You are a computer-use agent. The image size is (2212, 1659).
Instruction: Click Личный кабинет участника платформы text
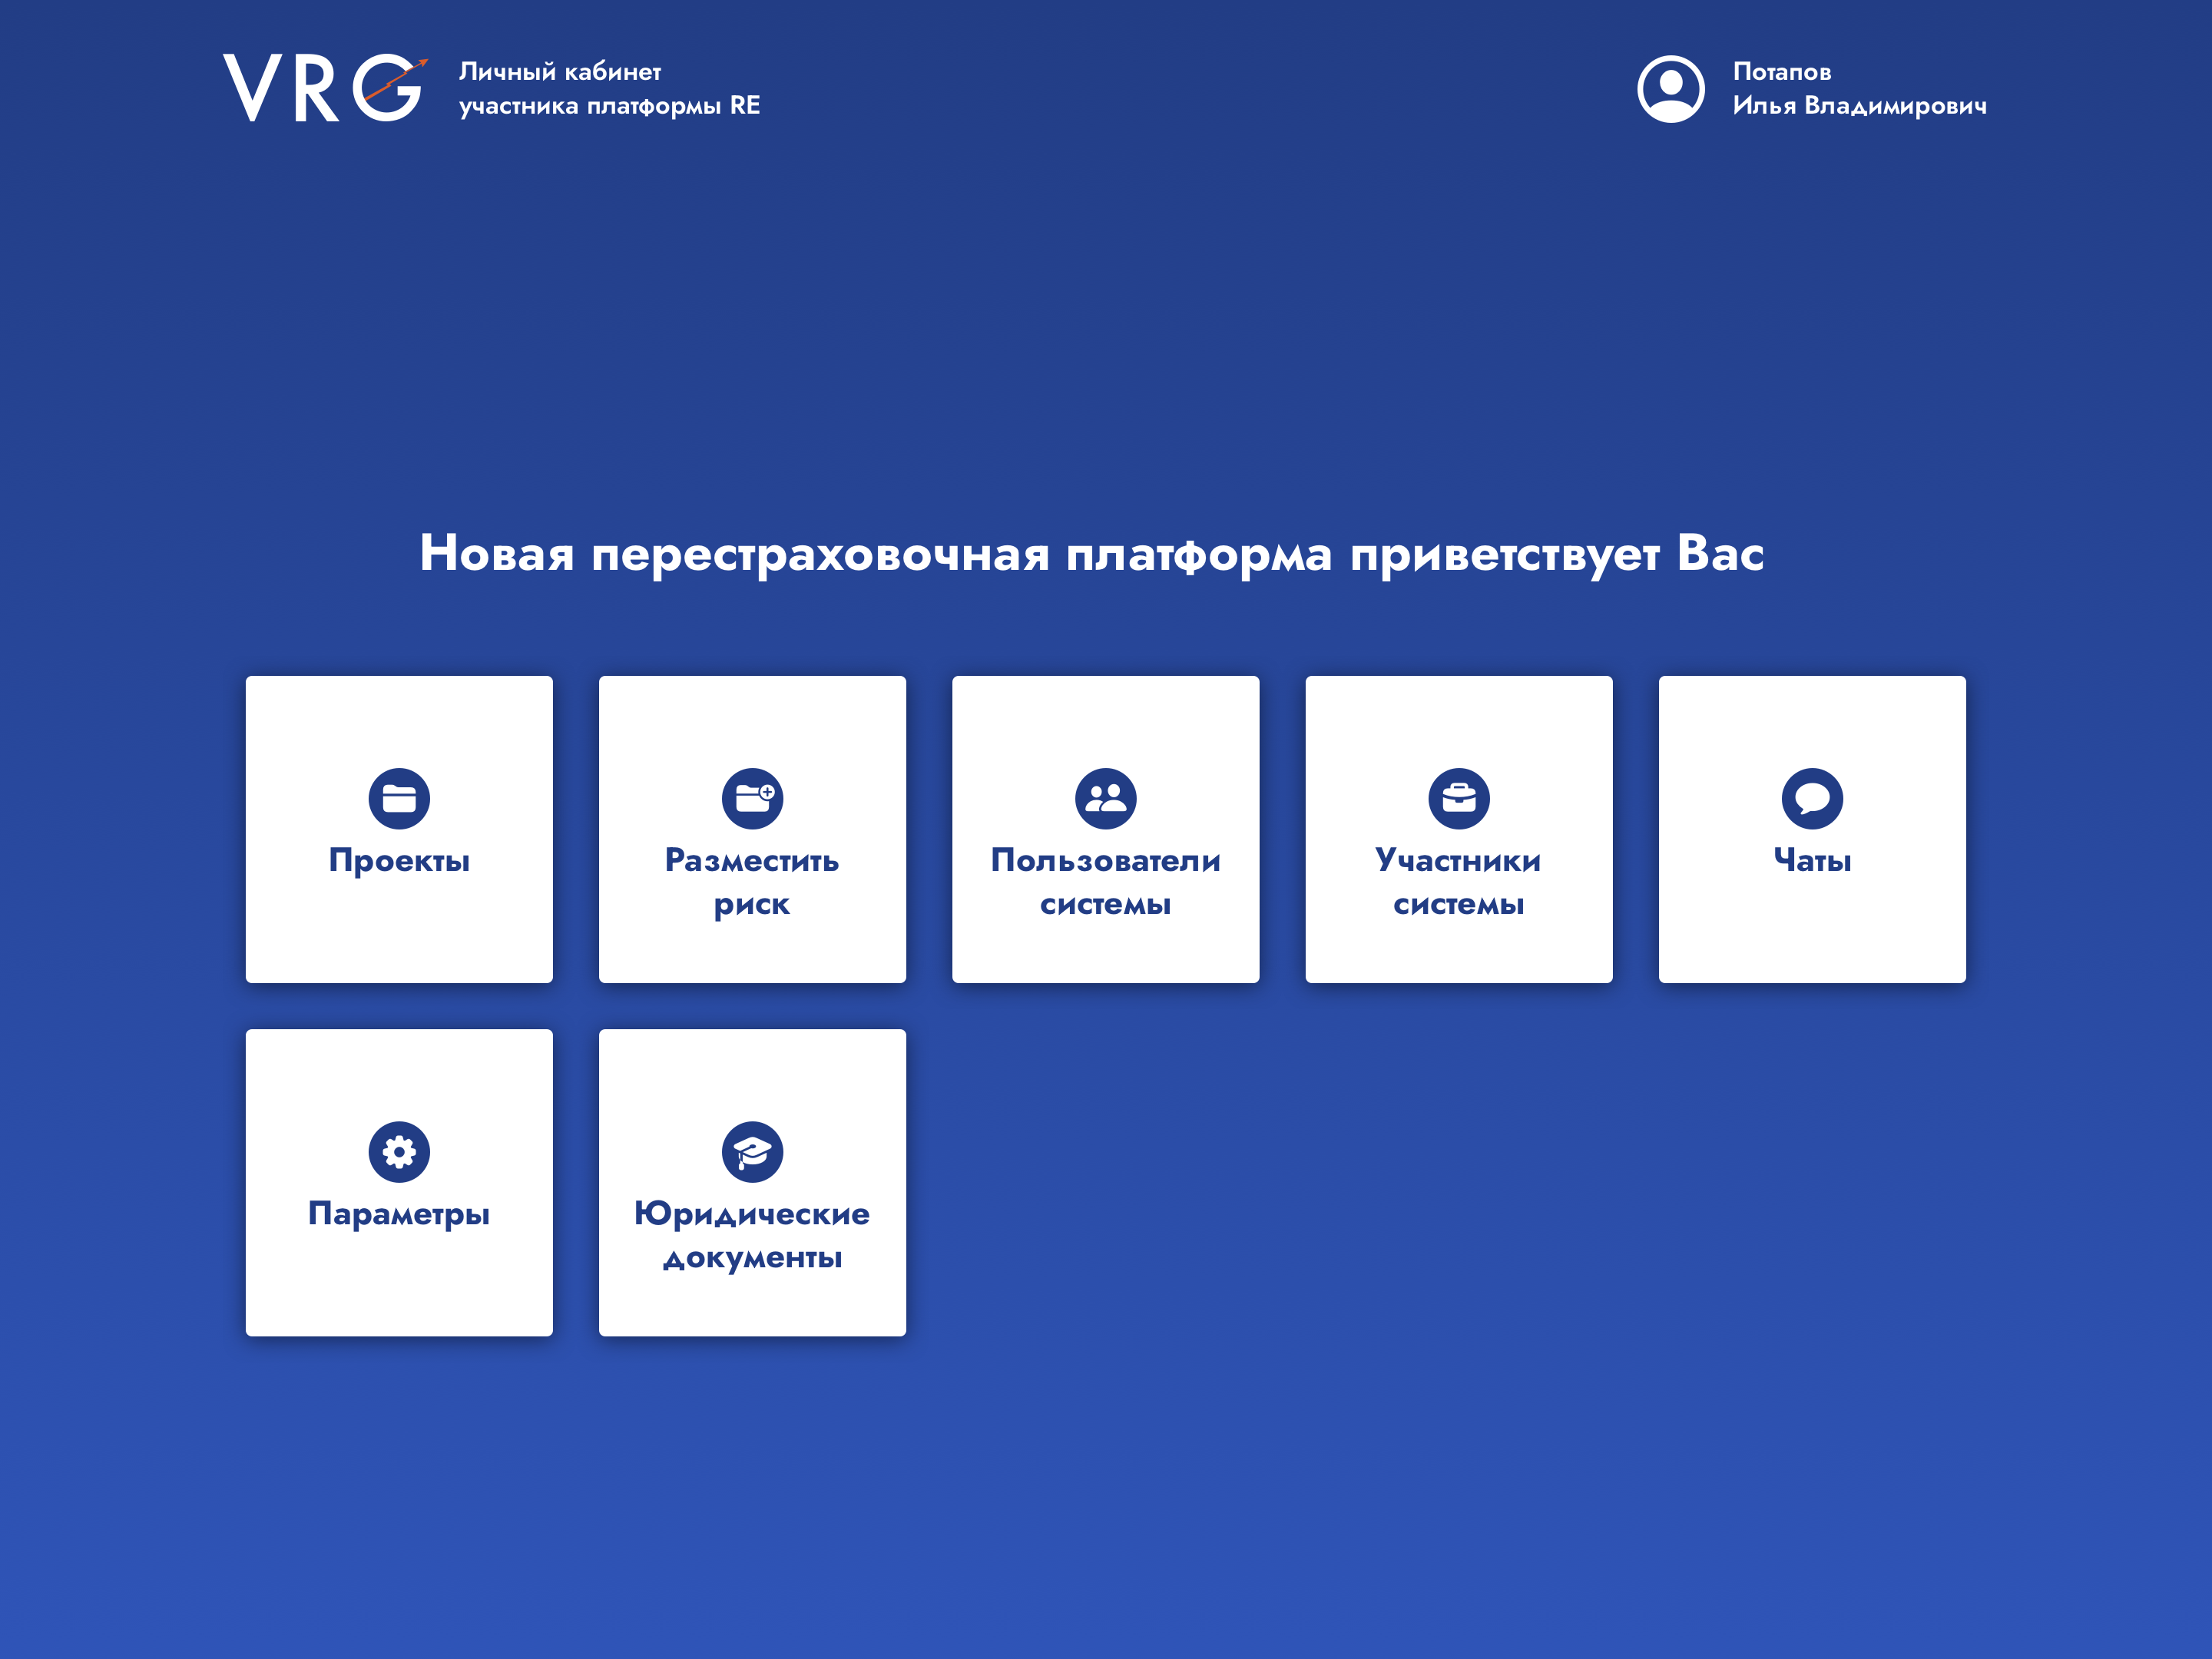(609, 88)
